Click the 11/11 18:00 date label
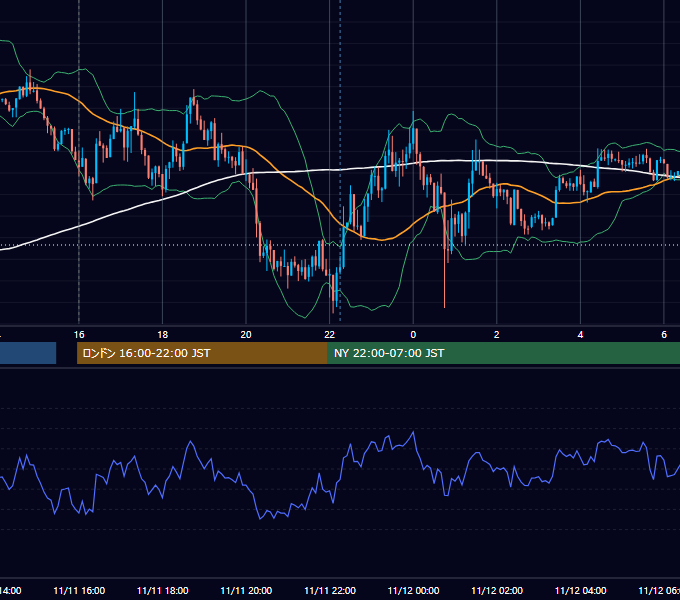 [x=163, y=590]
